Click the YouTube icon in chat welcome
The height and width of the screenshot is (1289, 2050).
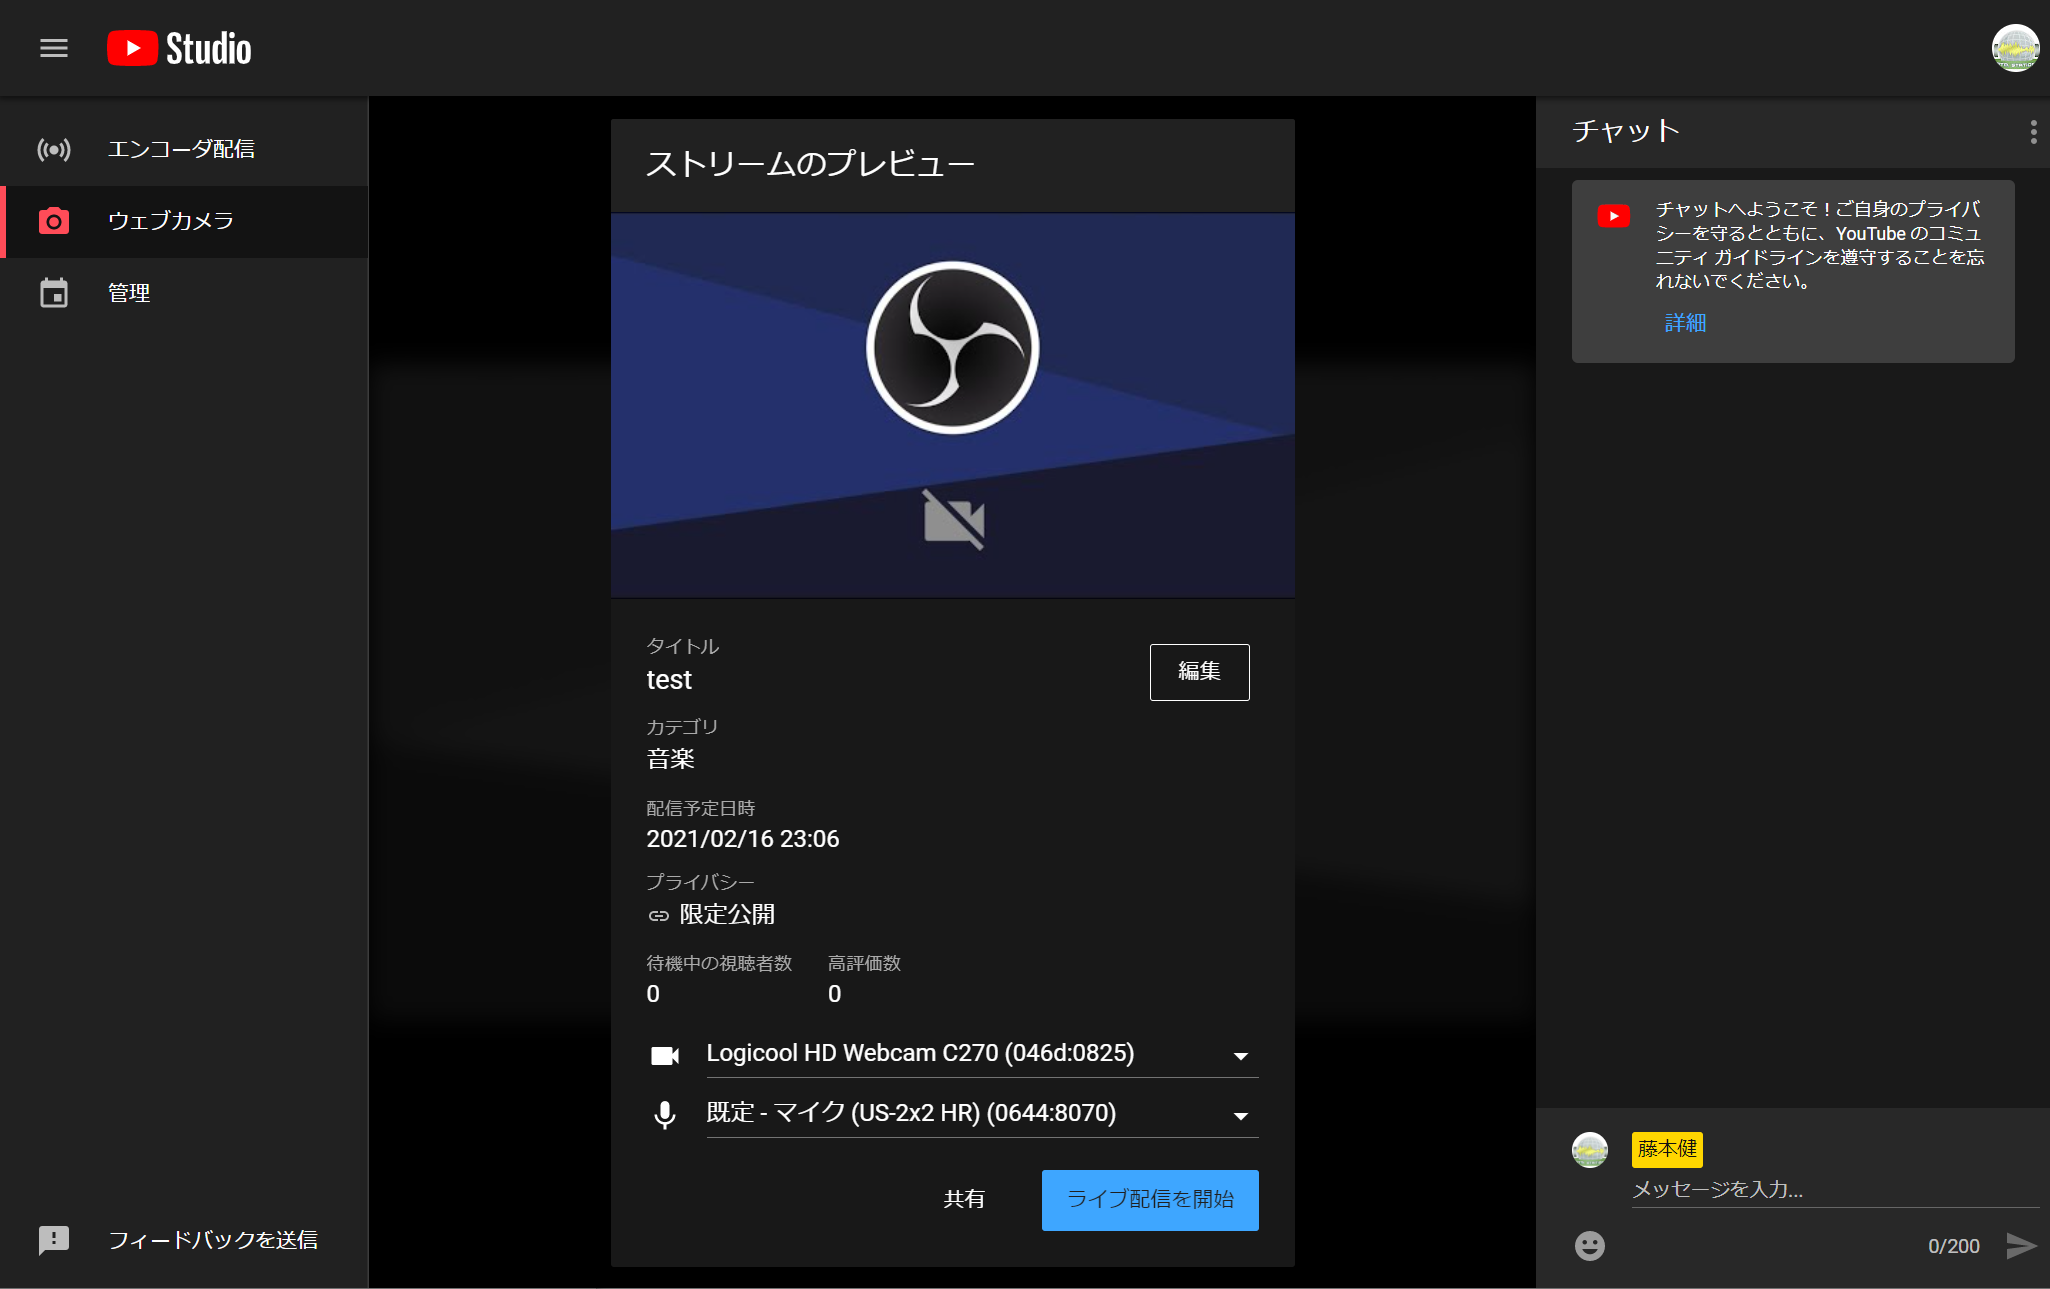click(x=1613, y=216)
